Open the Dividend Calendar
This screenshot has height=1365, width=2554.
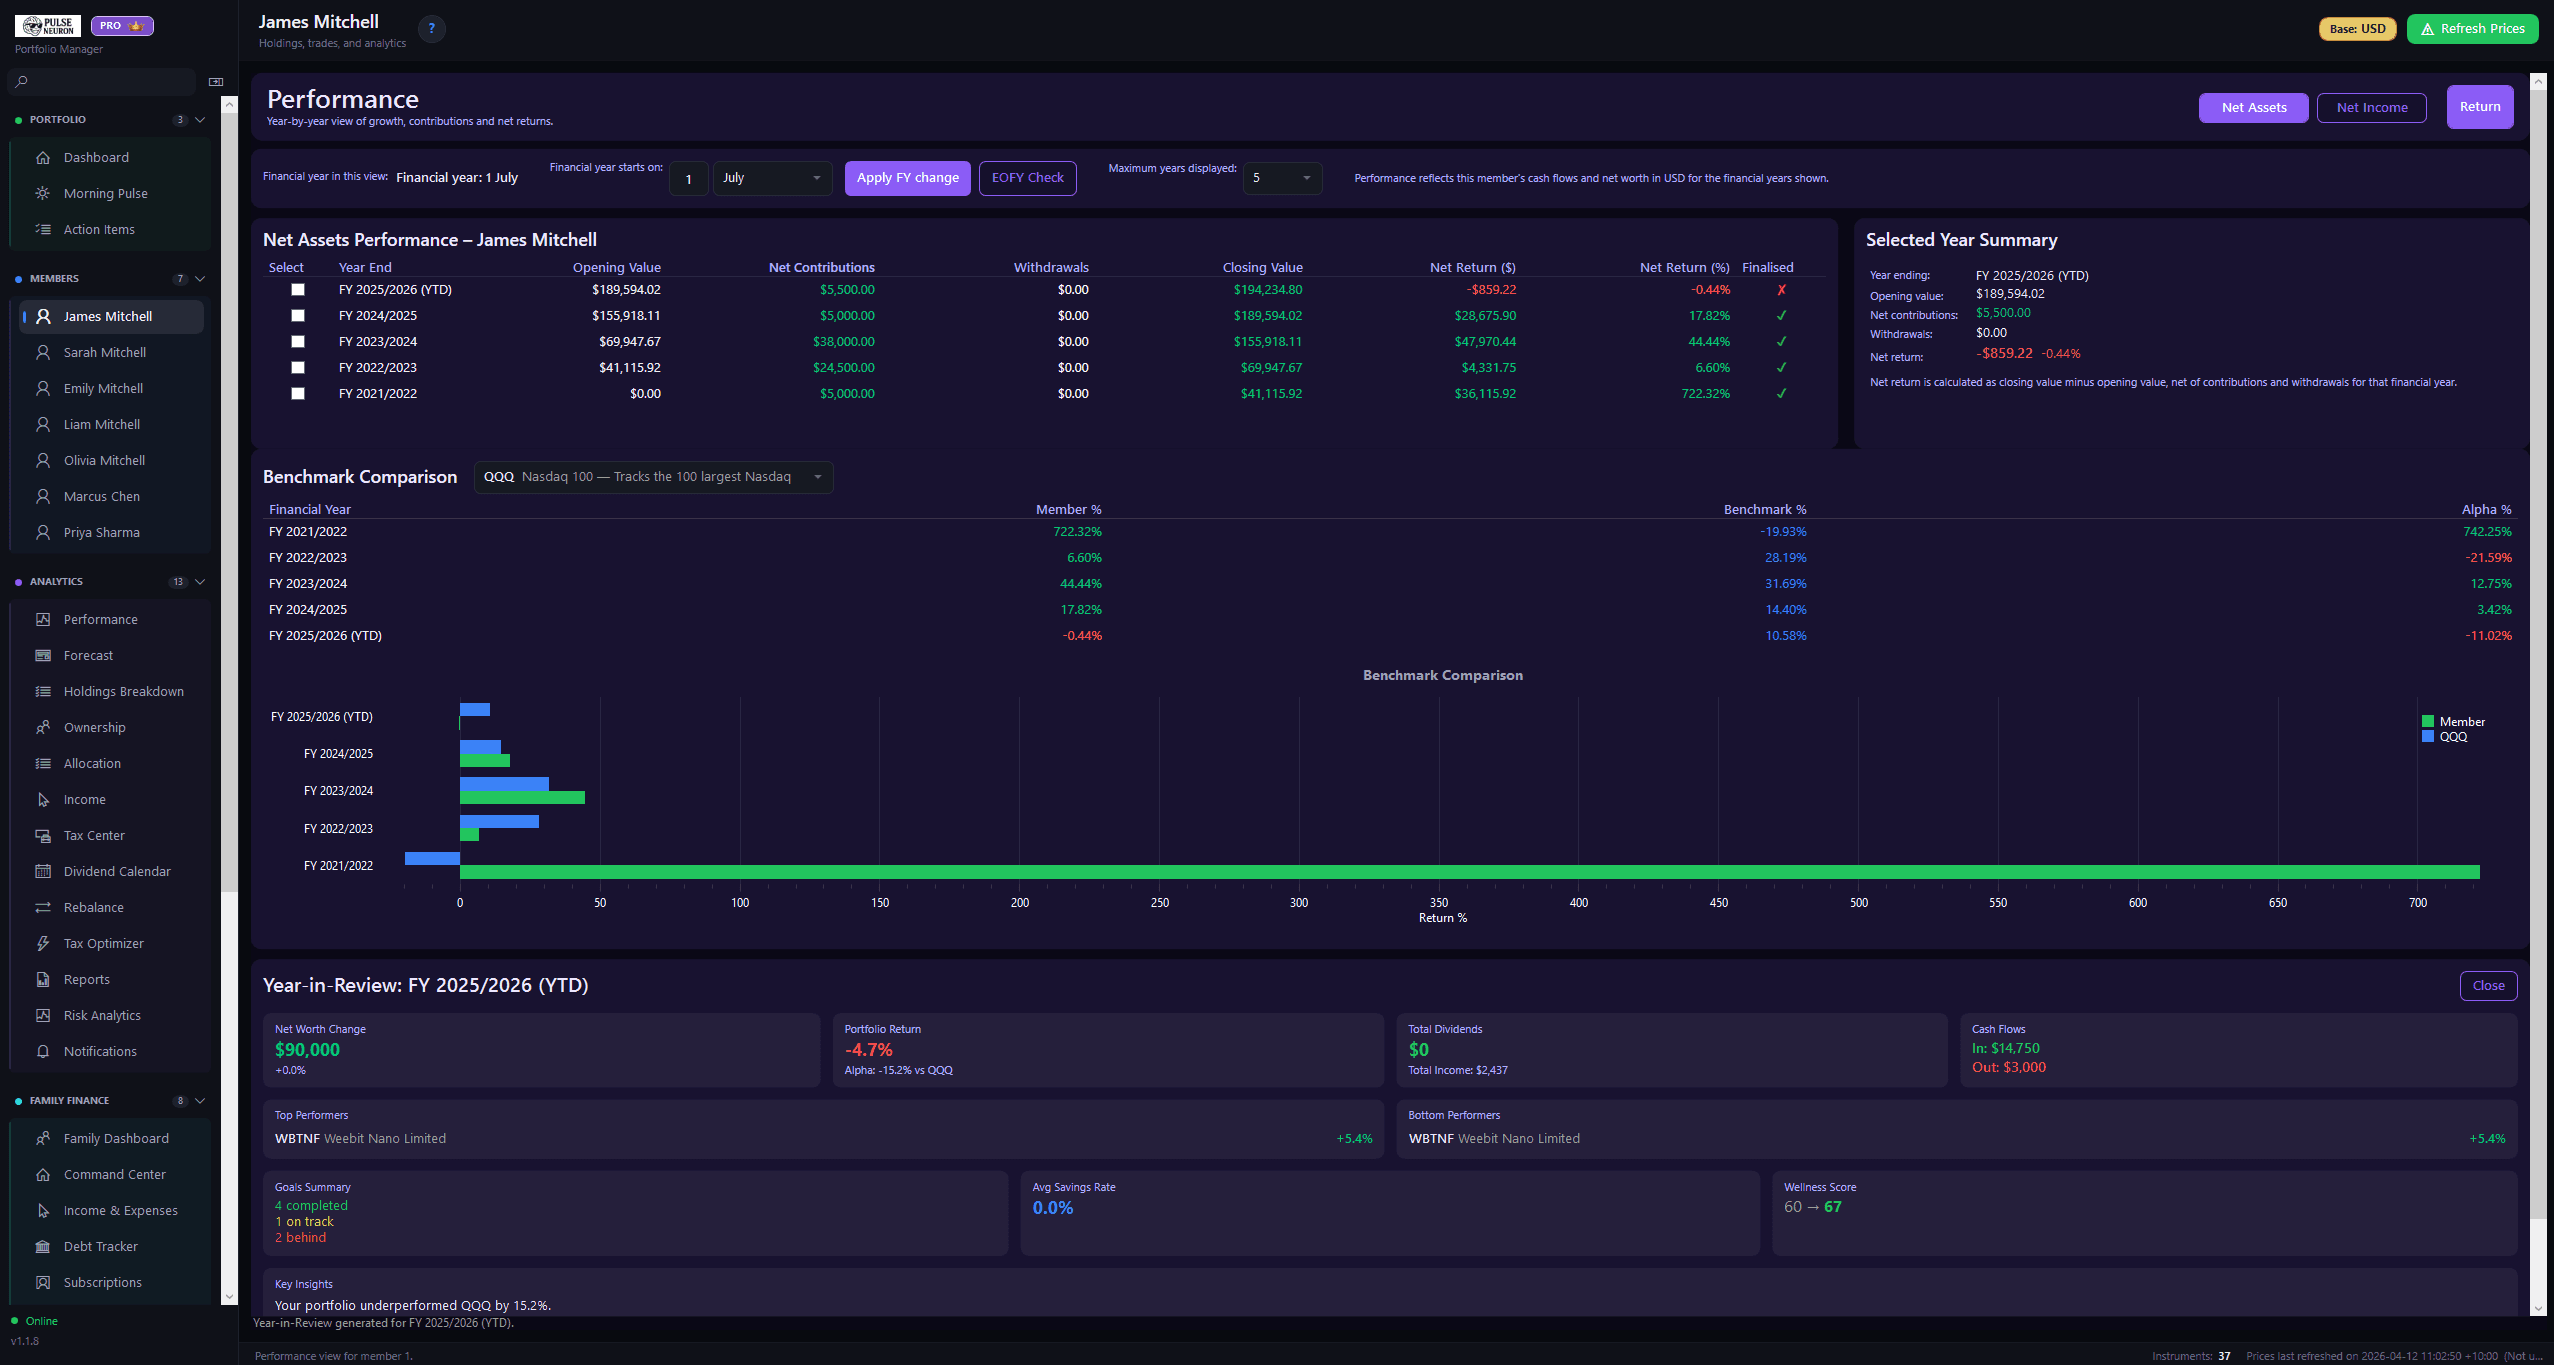(x=116, y=871)
